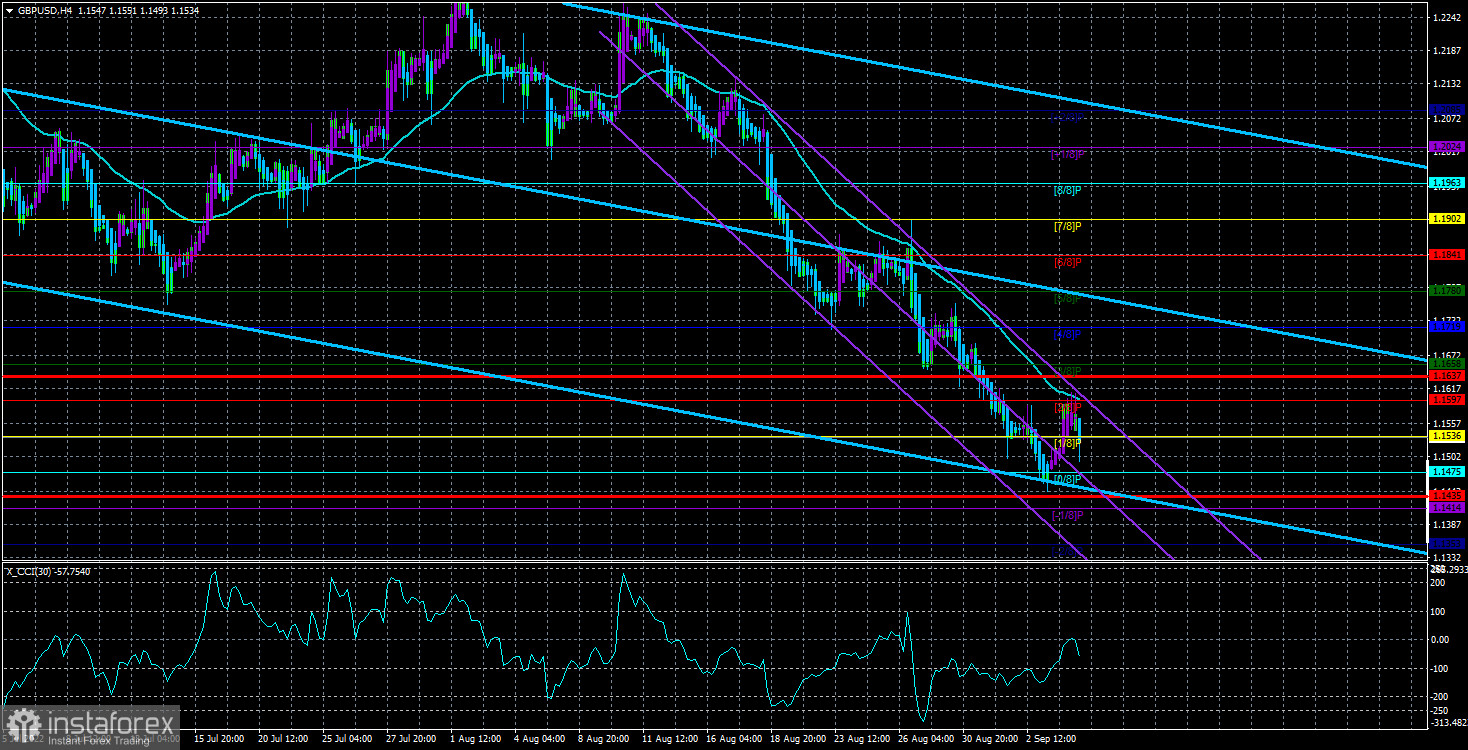Click the 1.2024 purple price tag
Viewport: 1468px width, 750px height.
1447,146
